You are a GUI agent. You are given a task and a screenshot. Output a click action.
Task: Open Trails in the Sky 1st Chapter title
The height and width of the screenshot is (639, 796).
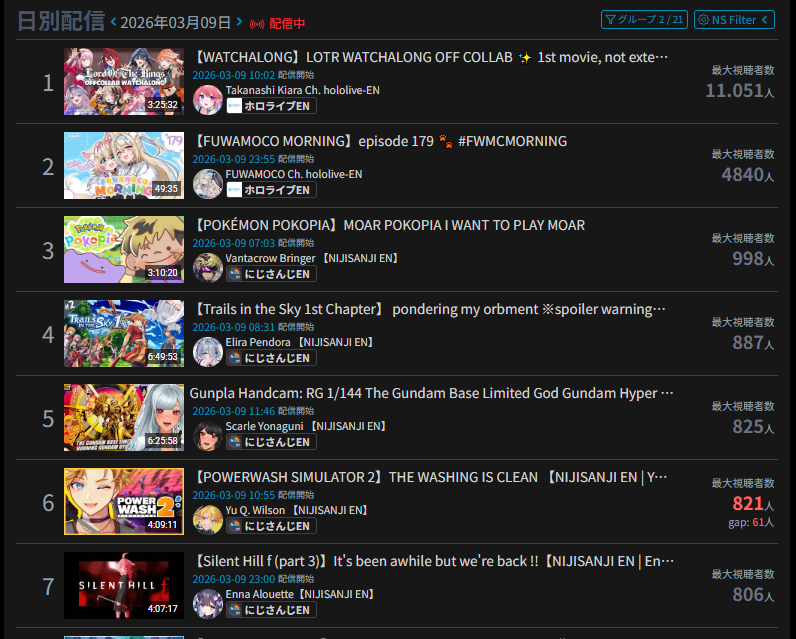click(x=429, y=309)
